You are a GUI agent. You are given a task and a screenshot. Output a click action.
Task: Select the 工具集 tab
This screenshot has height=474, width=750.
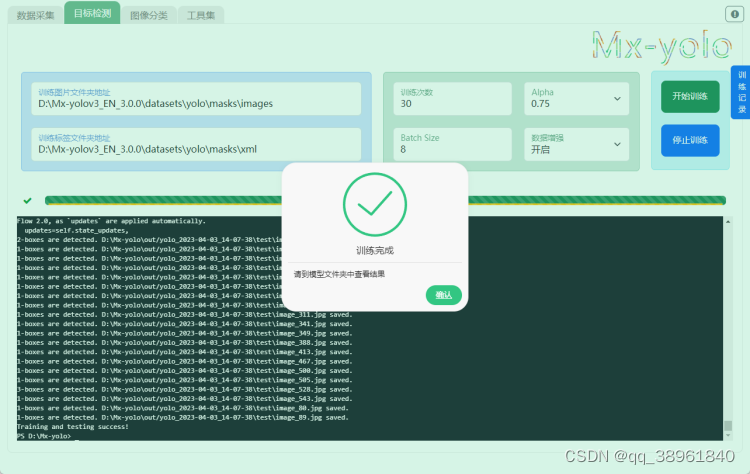[x=201, y=15]
